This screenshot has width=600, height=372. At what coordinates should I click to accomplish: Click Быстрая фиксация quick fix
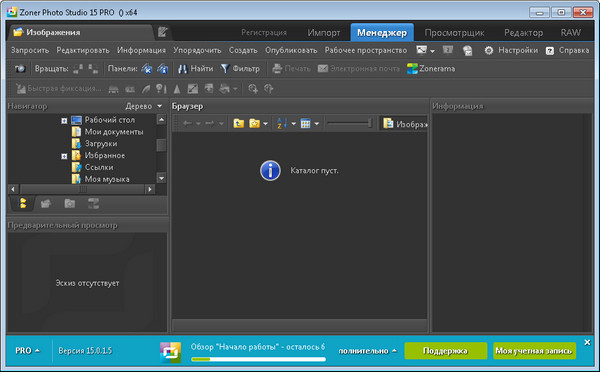point(59,89)
